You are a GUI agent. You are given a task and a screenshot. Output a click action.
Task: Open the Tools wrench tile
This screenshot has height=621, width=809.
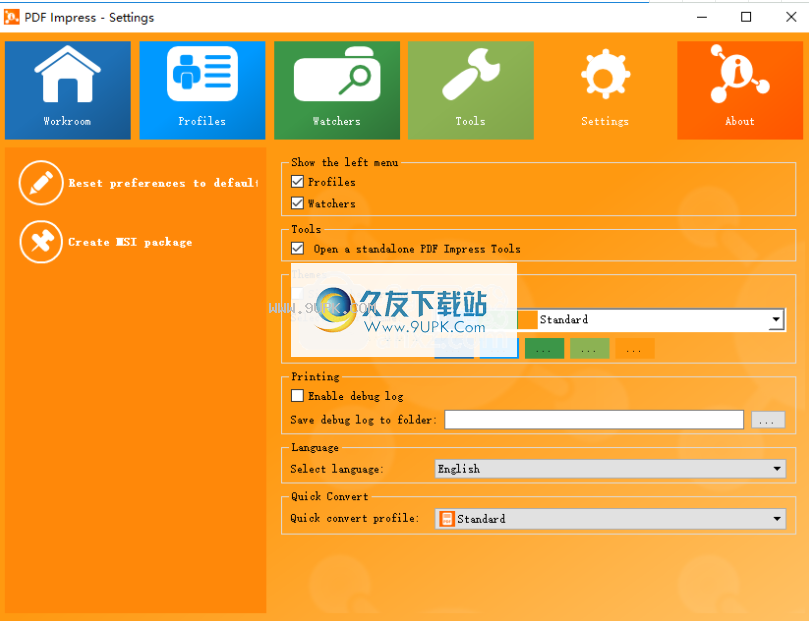[x=471, y=90]
